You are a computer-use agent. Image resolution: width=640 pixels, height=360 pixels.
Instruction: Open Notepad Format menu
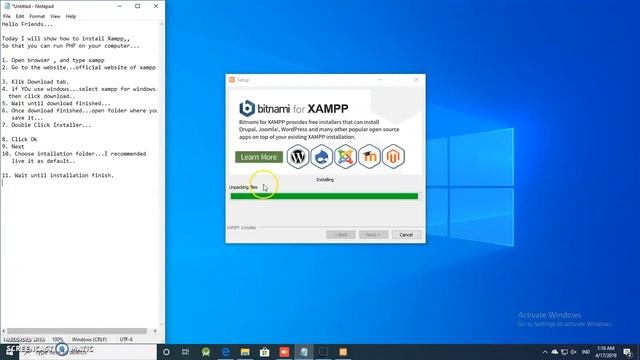point(37,16)
